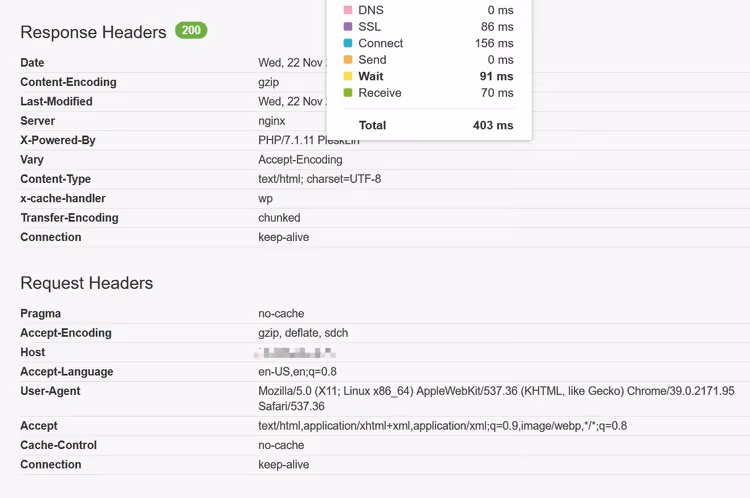Click the Response Headers heading
The image size is (750, 498).
click(93, 32)
